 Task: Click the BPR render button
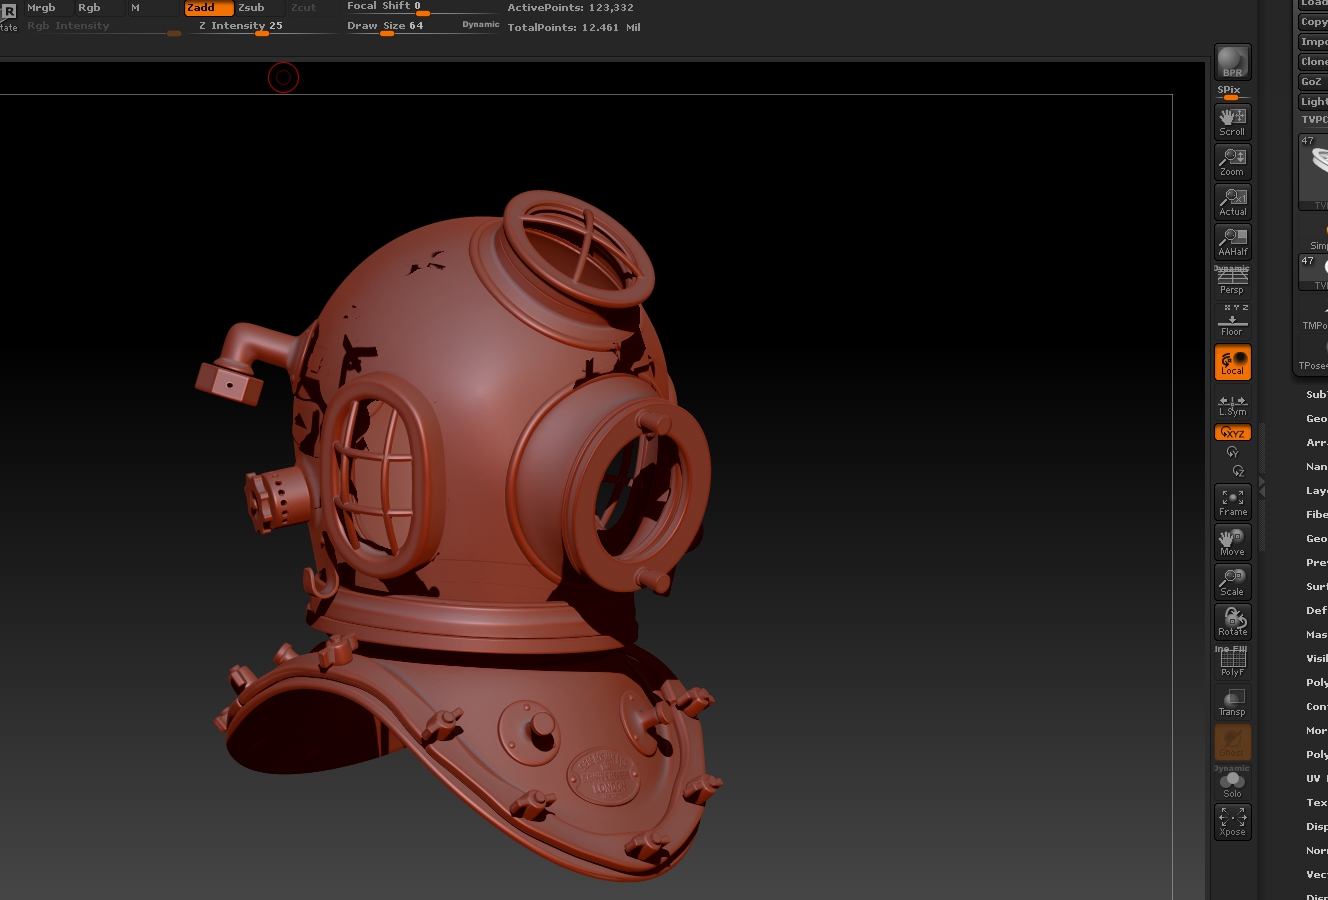coord(1232,62)
